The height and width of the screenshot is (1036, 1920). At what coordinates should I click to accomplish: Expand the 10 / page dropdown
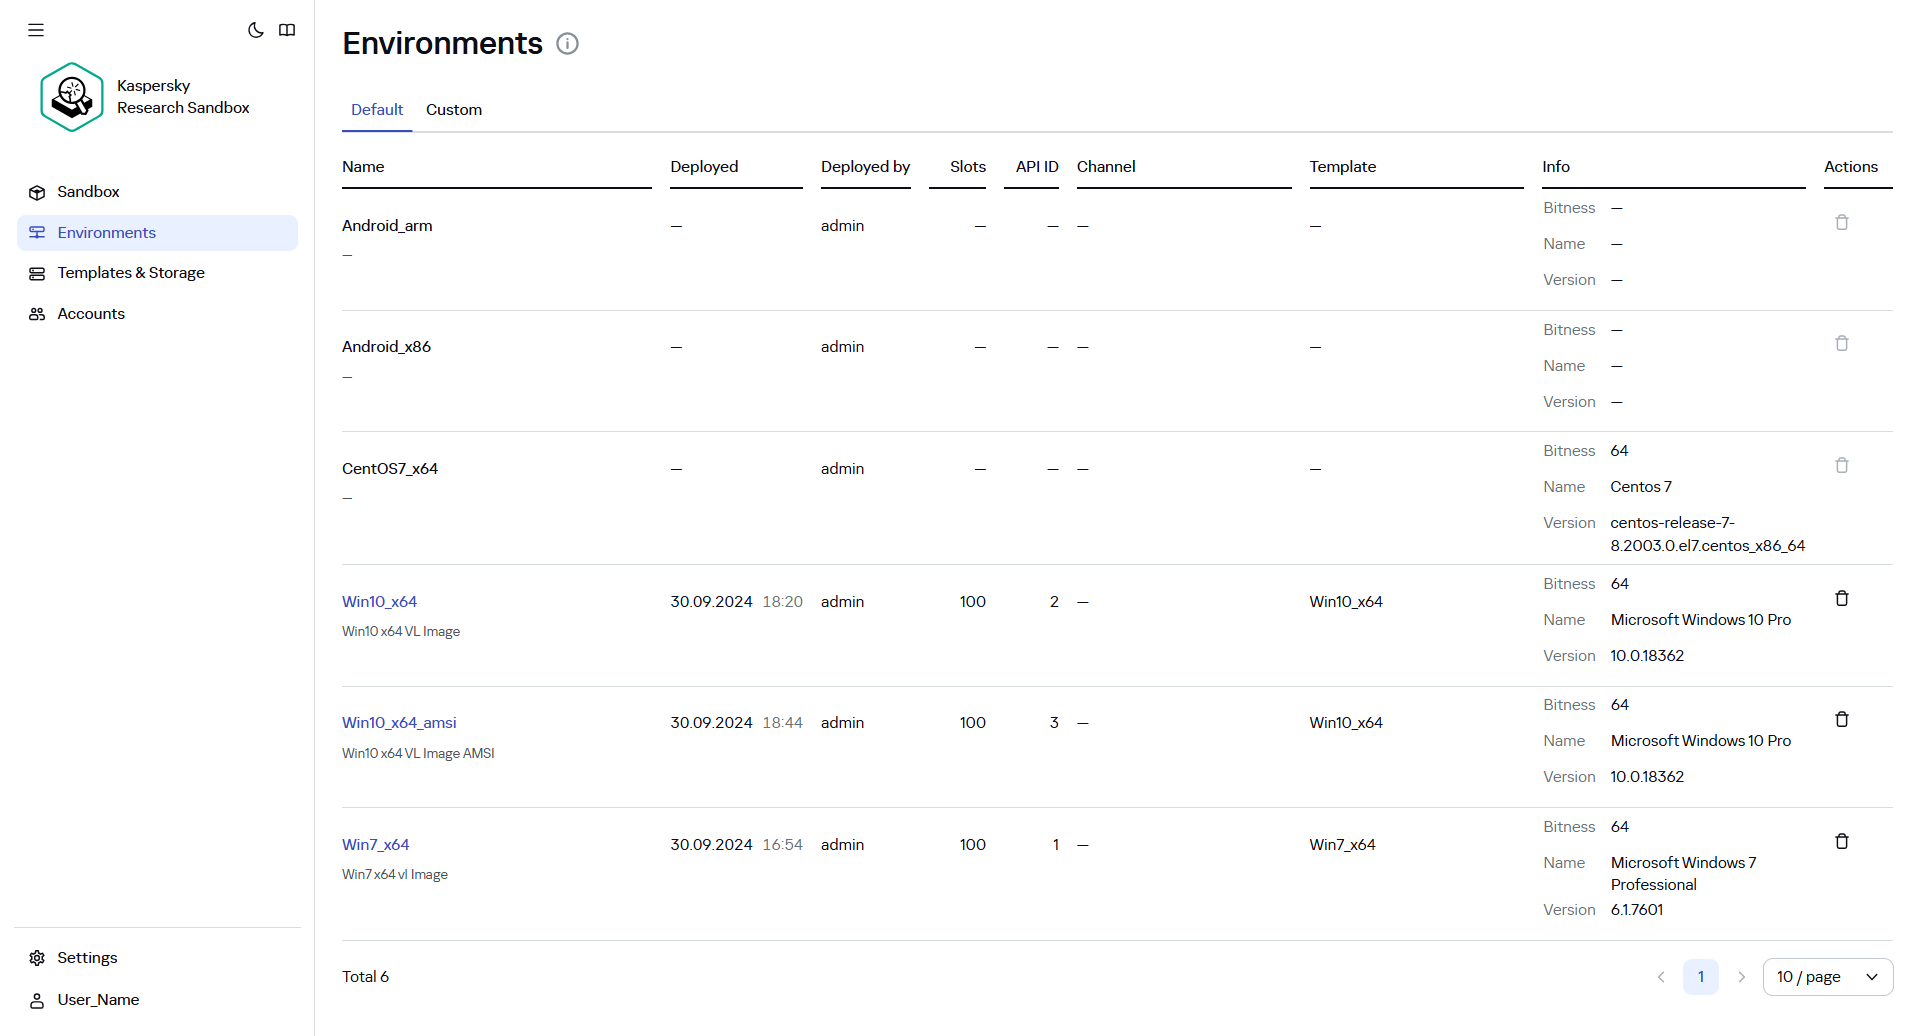tap(1827, 977)
